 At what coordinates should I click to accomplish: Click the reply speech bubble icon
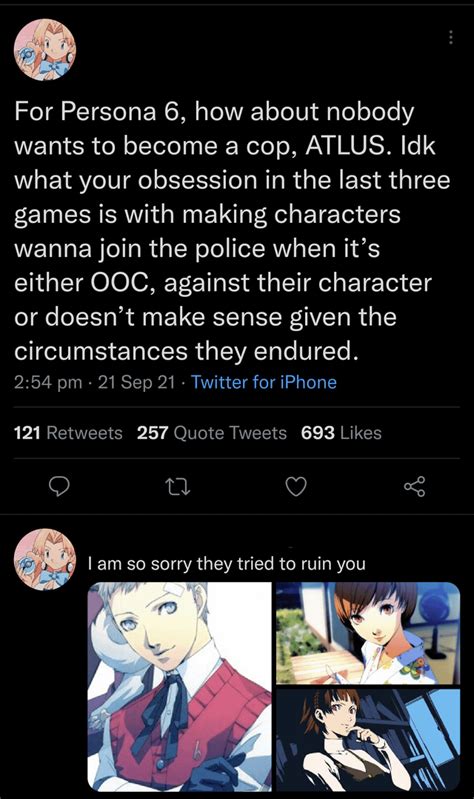click(59, 487)
